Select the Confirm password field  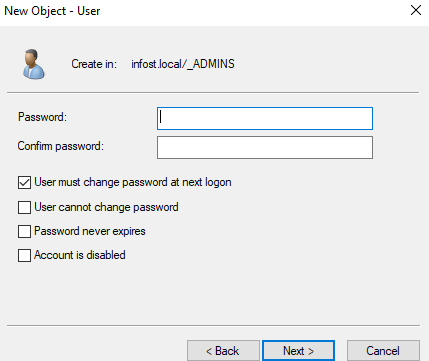pos(265,147)
